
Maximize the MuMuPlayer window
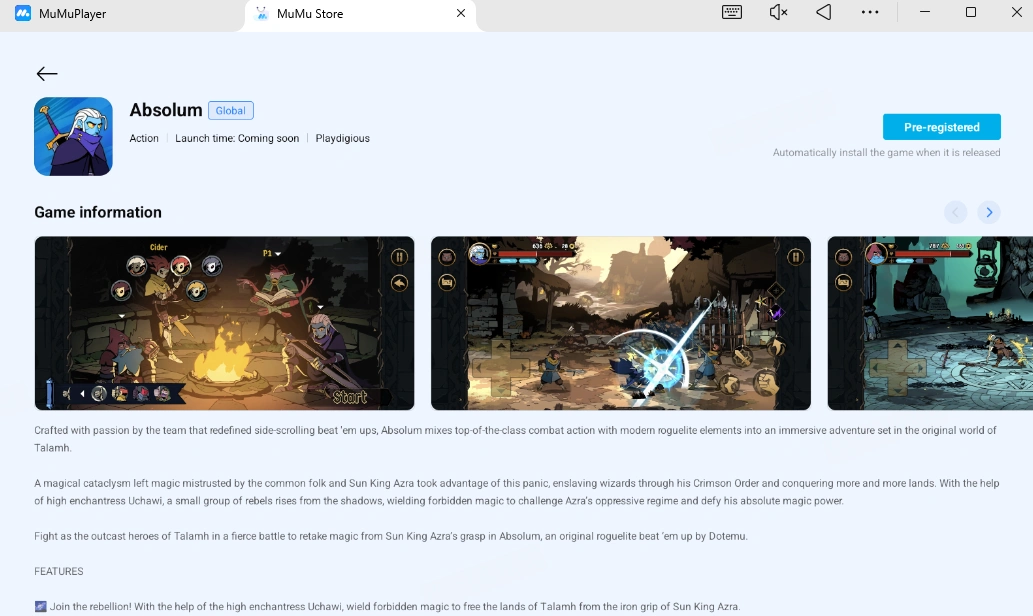(970, 12)
